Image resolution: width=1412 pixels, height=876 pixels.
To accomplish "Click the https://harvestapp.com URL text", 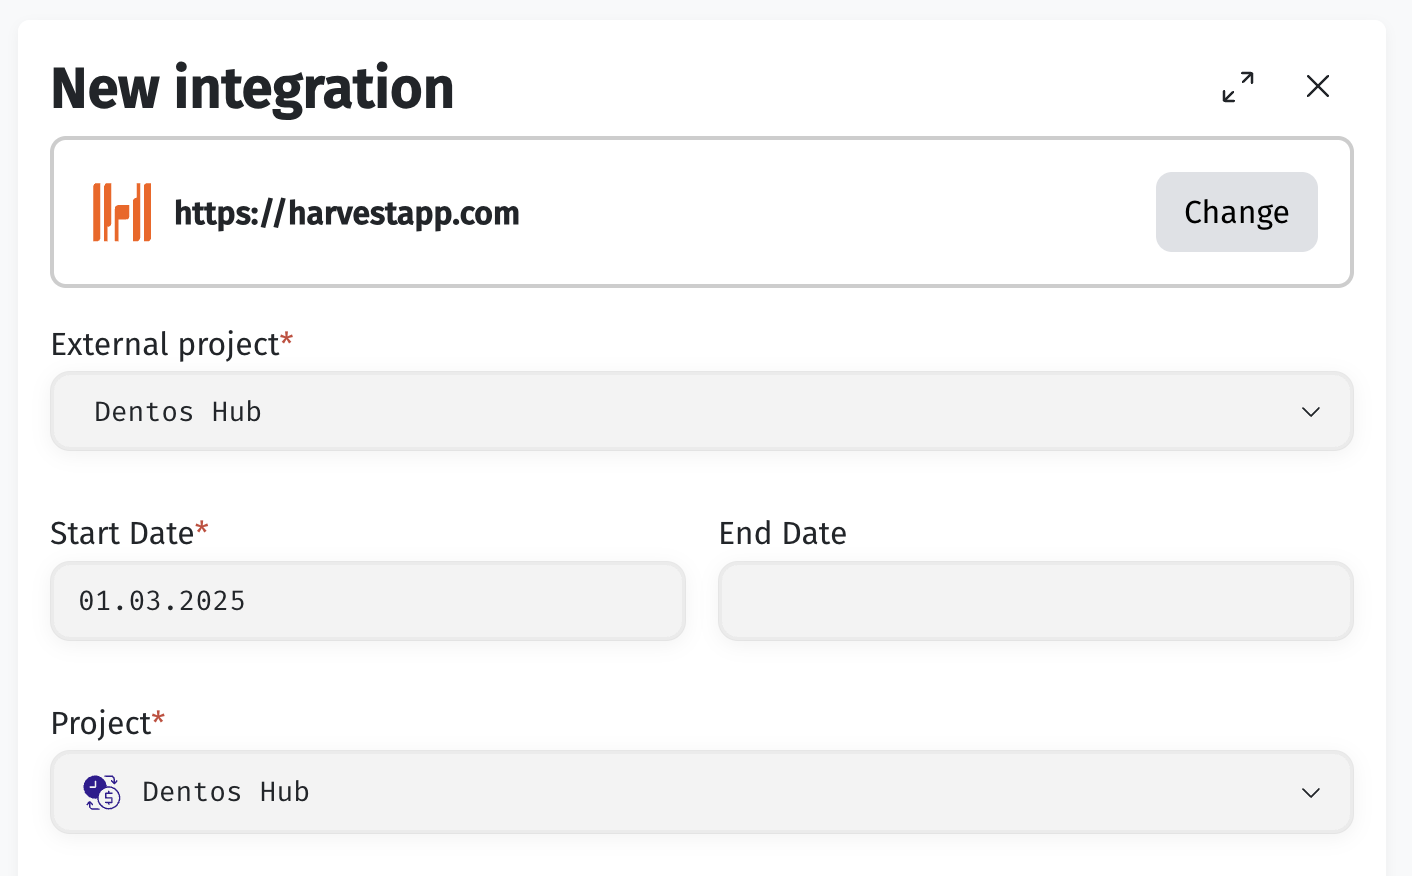I will [347, 213].
